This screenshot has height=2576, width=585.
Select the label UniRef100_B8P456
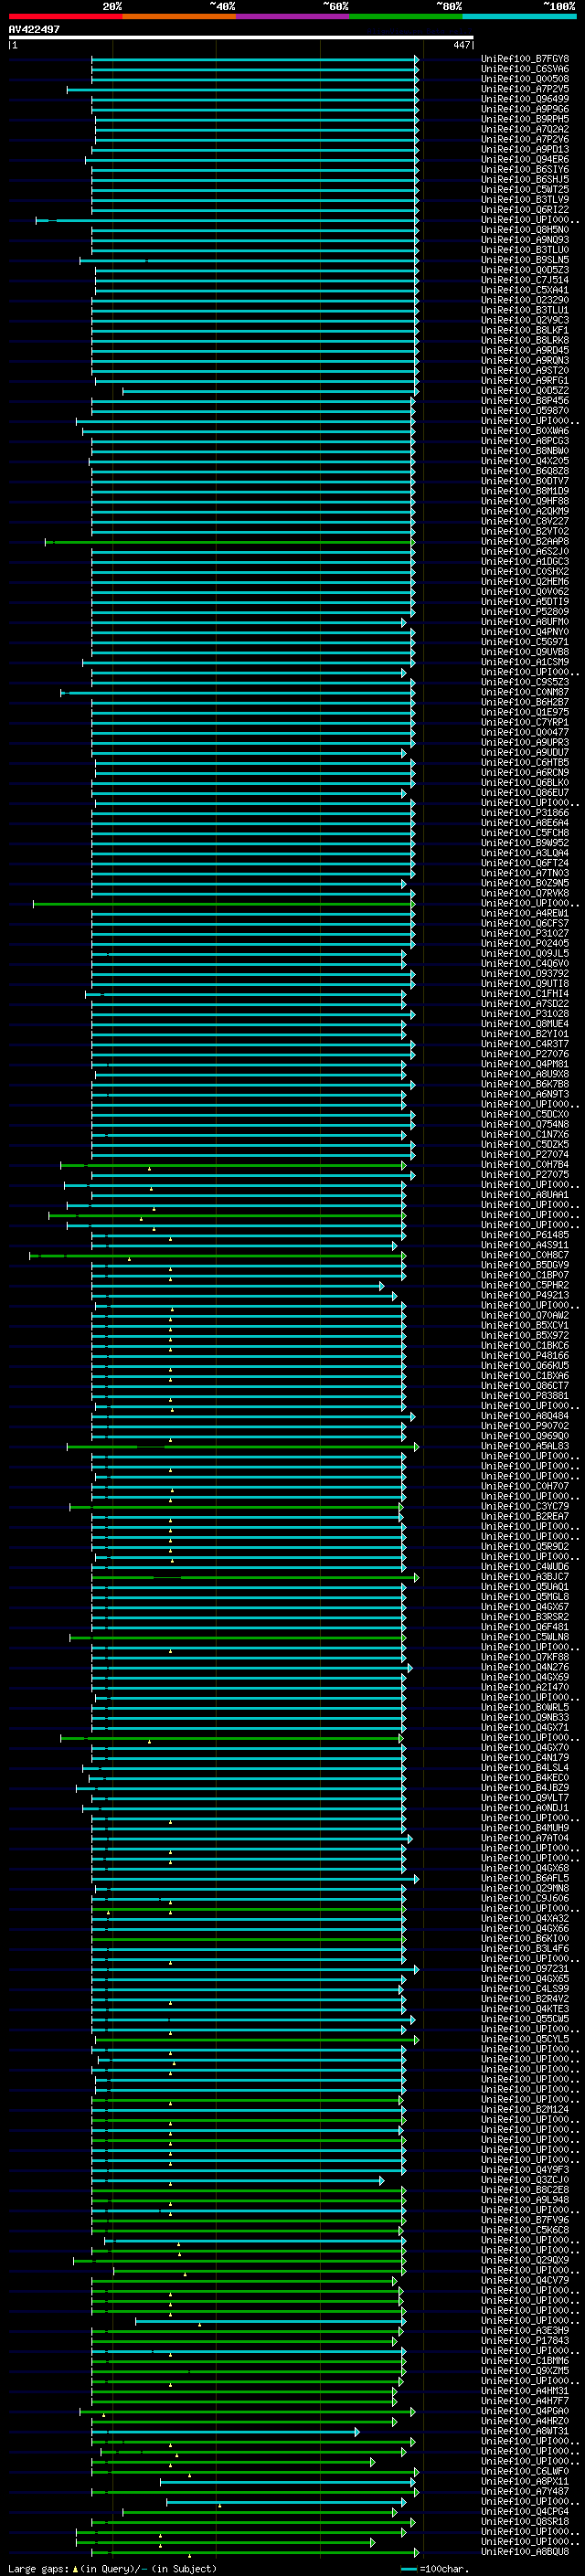pos(525,401)
